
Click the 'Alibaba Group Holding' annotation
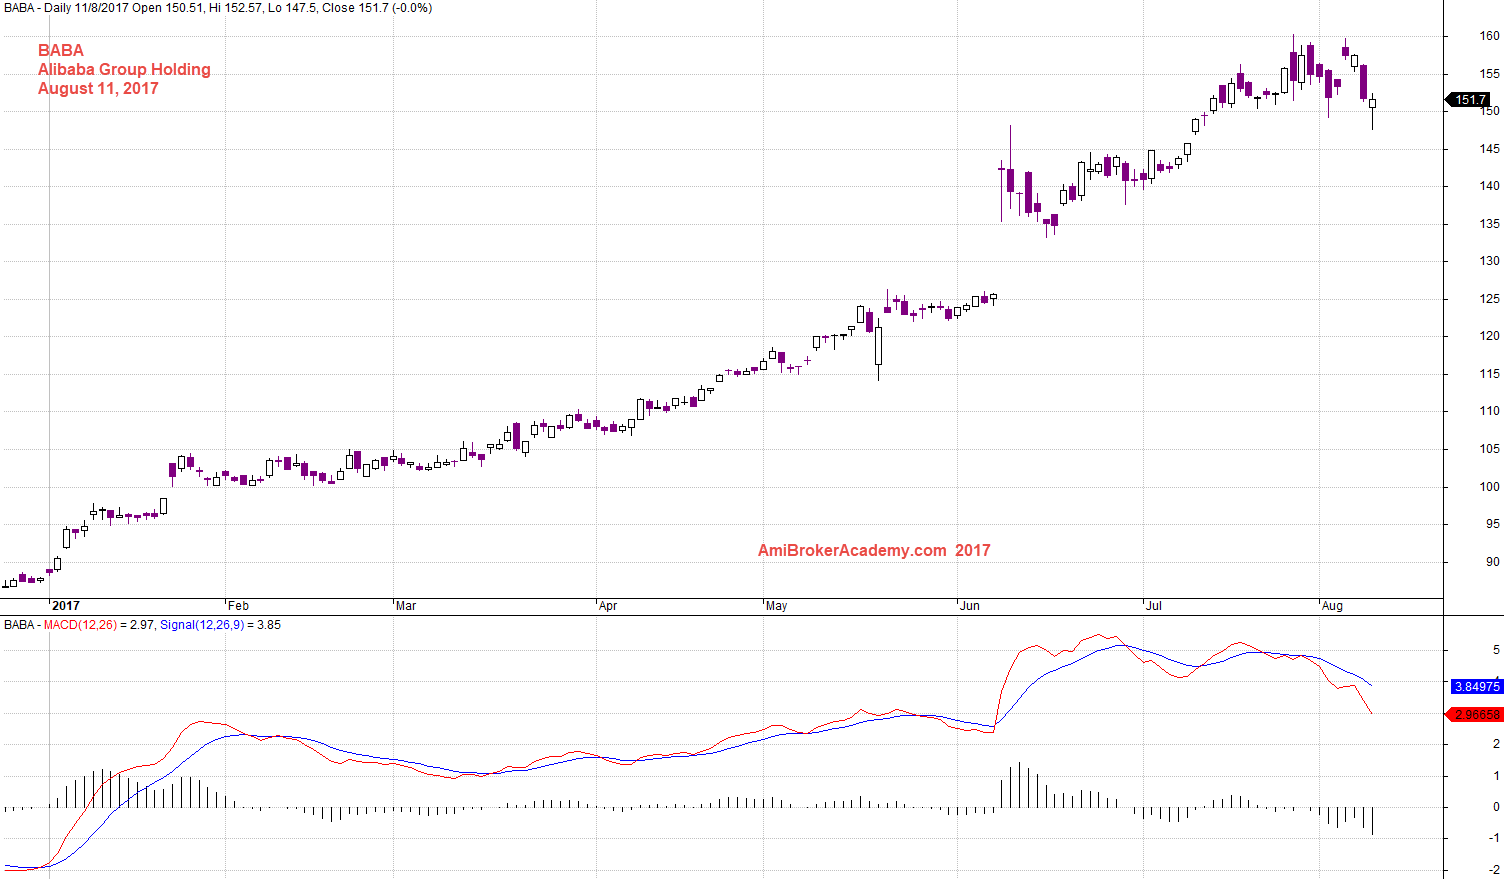coord(124,69)
